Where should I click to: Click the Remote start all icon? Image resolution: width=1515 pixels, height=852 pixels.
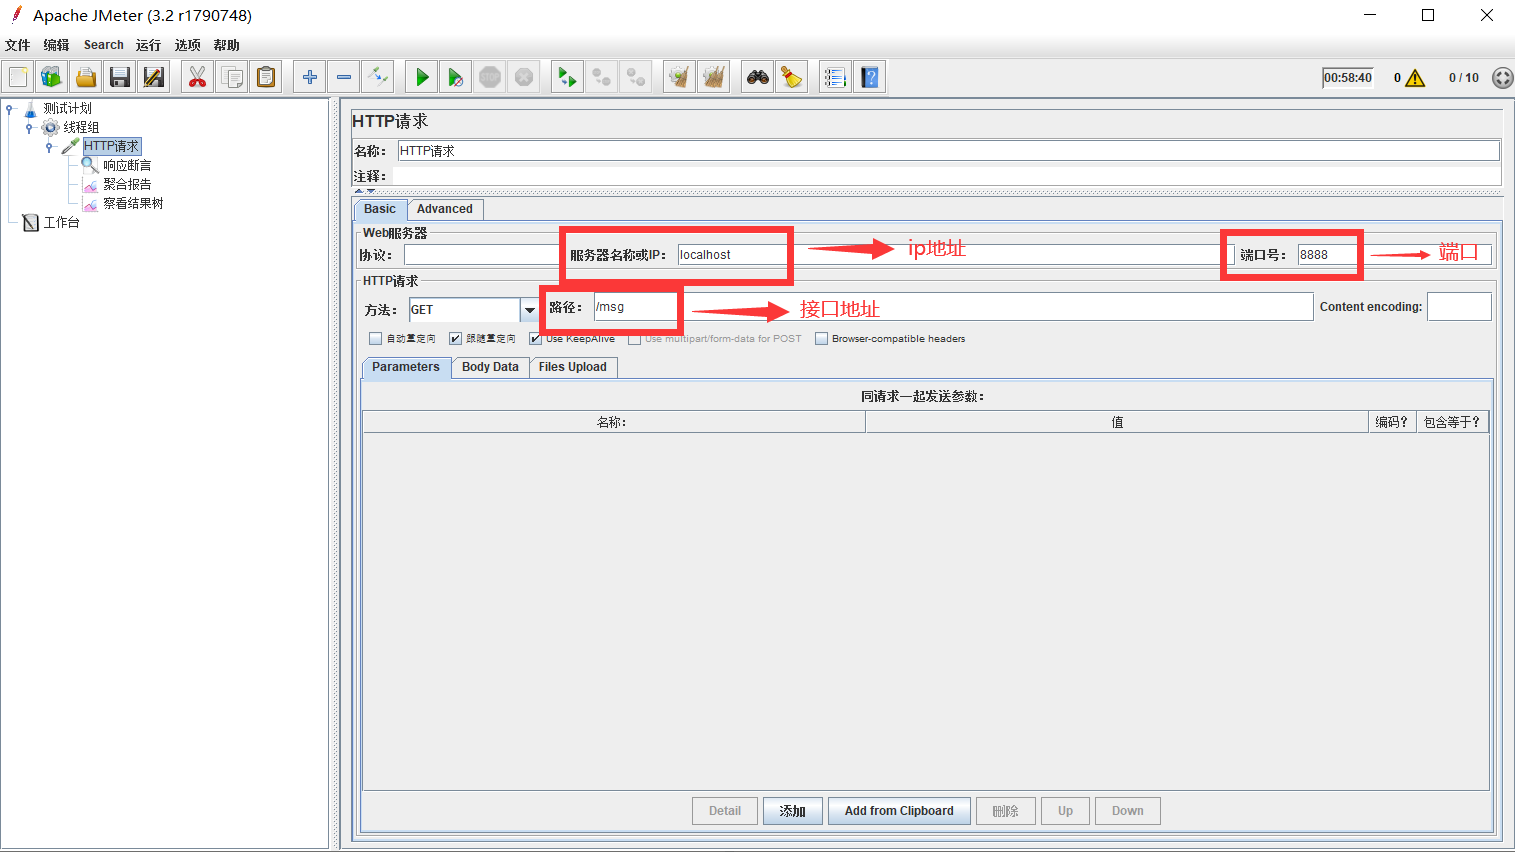tap(568, 77)
